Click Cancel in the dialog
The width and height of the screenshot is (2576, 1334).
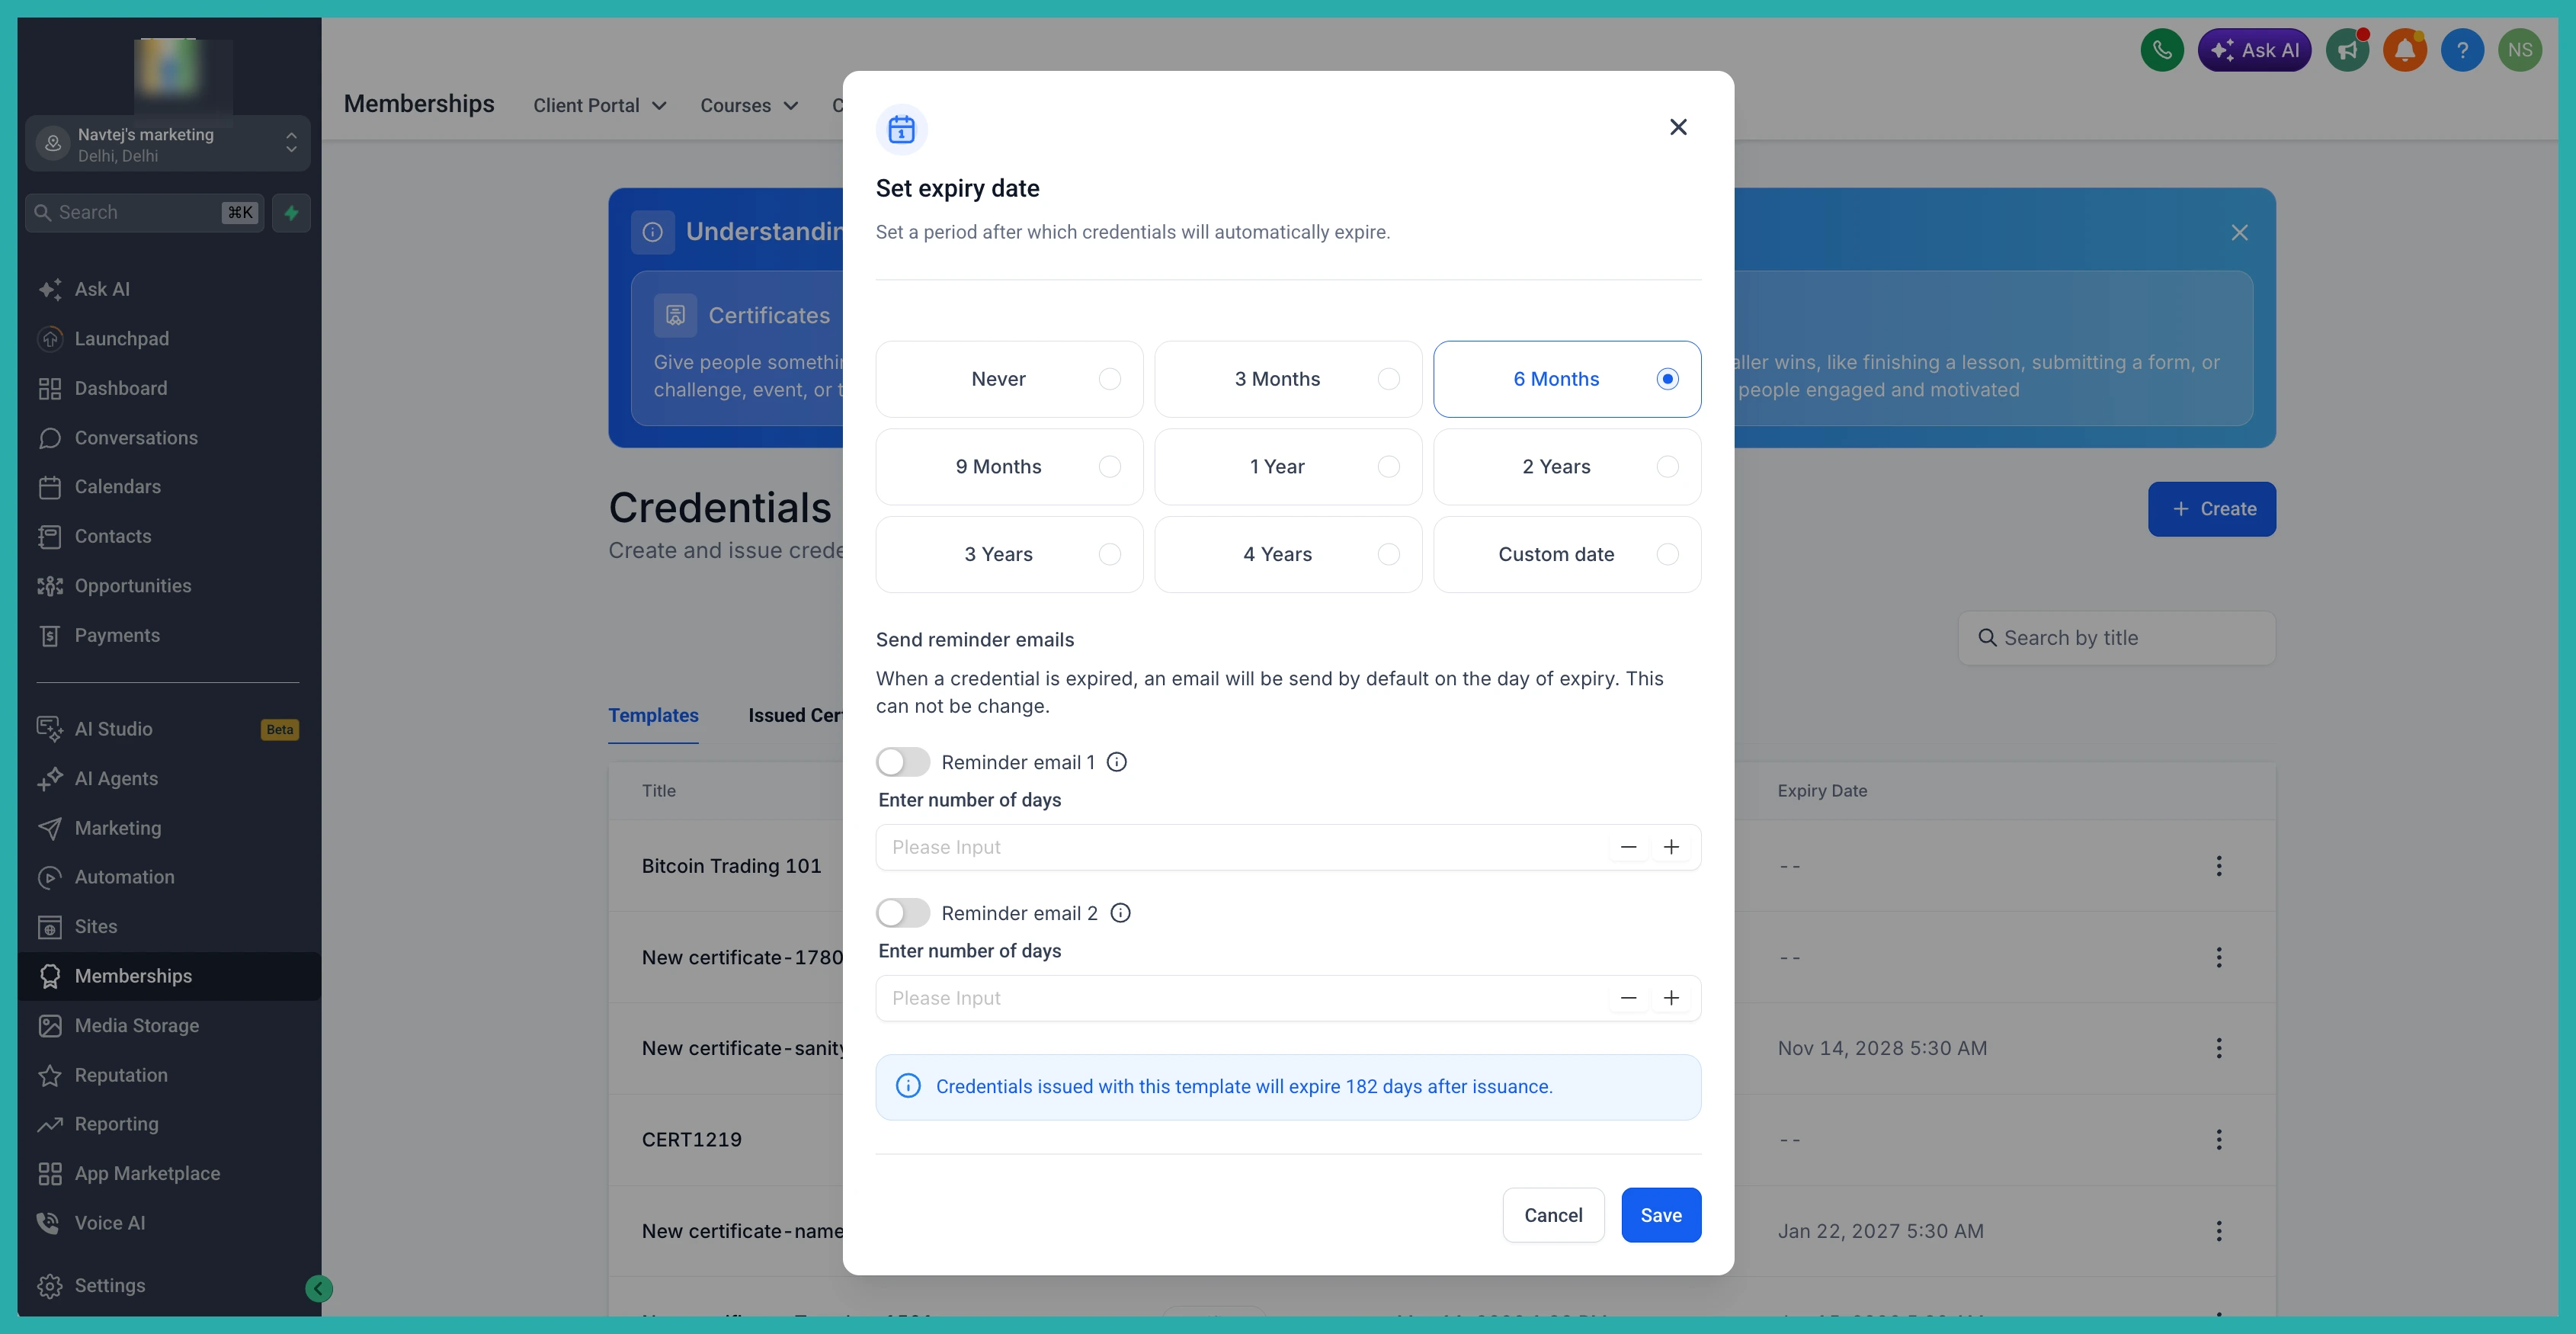click(x=1553, y=1215)
